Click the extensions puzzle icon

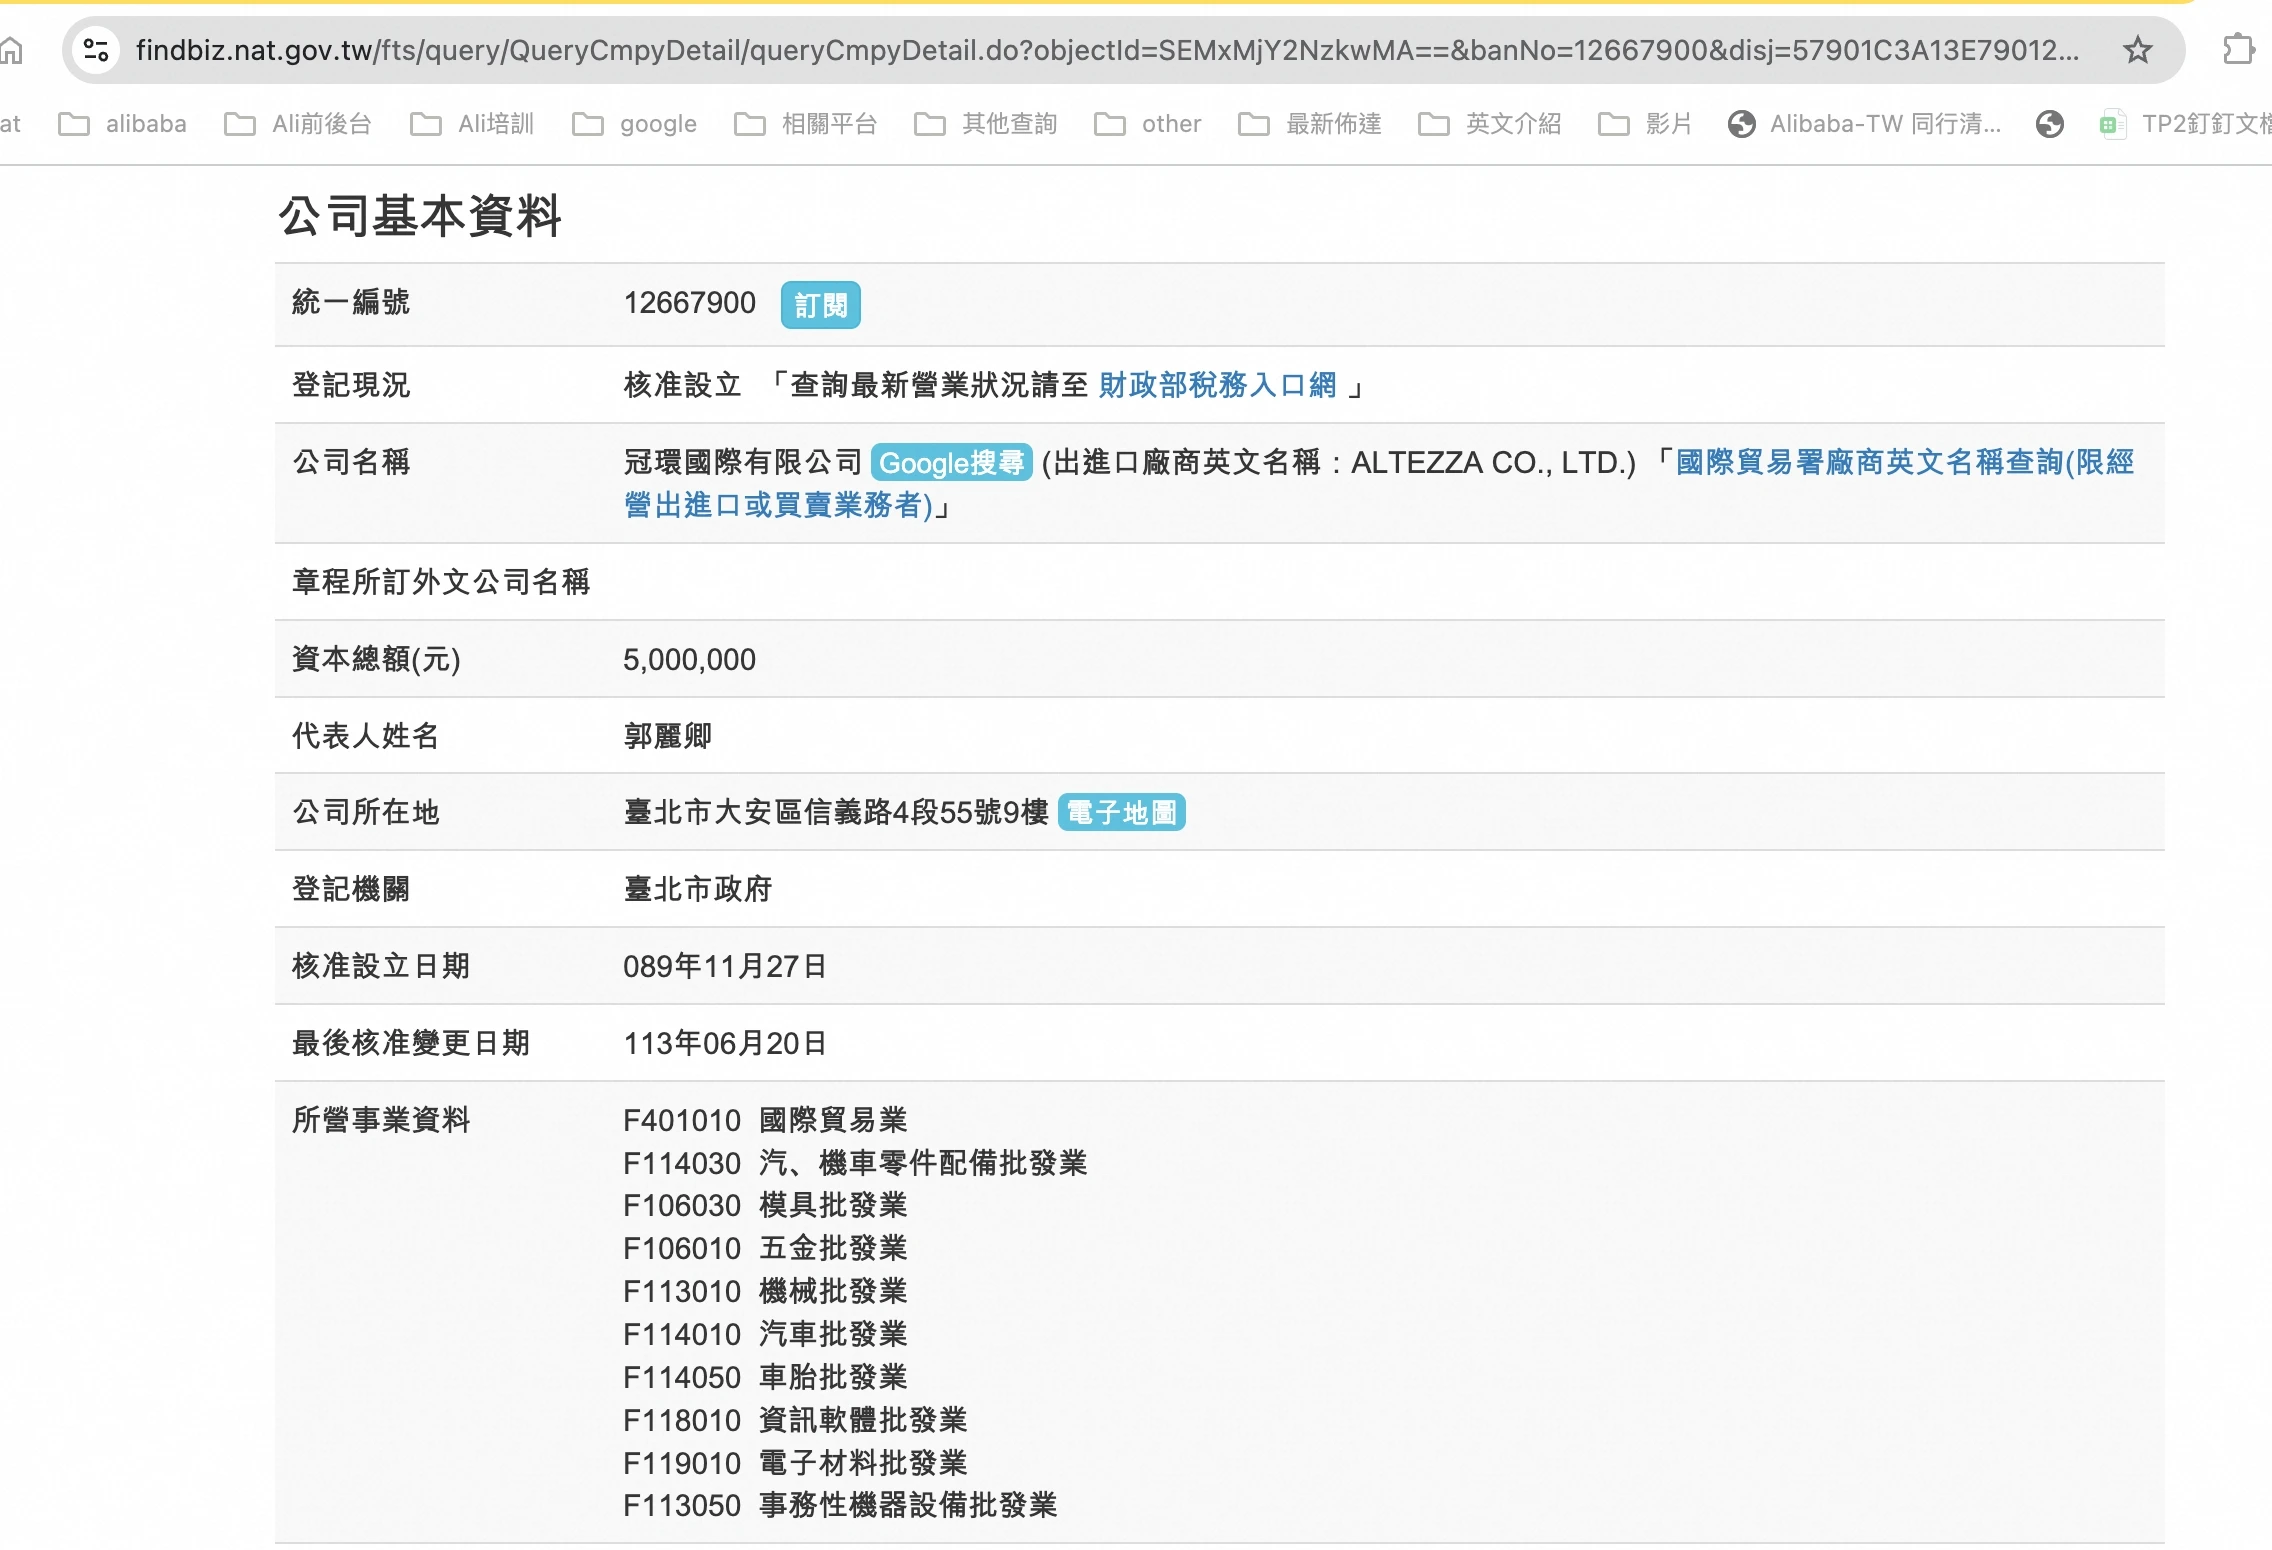[x=2238, y=50]
